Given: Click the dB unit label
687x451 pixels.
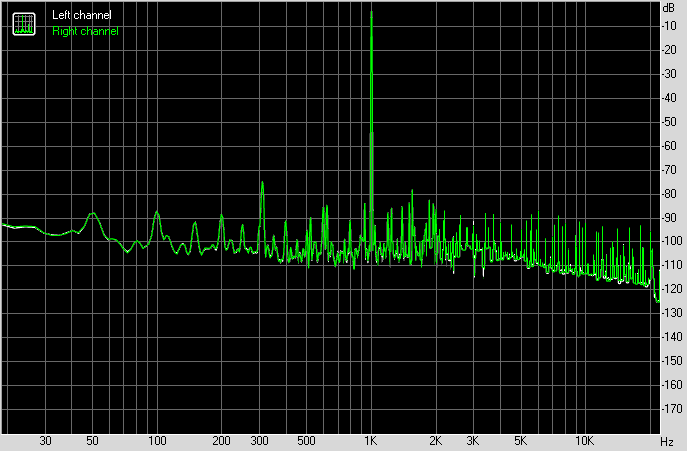Looking at the screenshot, I should coord(669,7).
